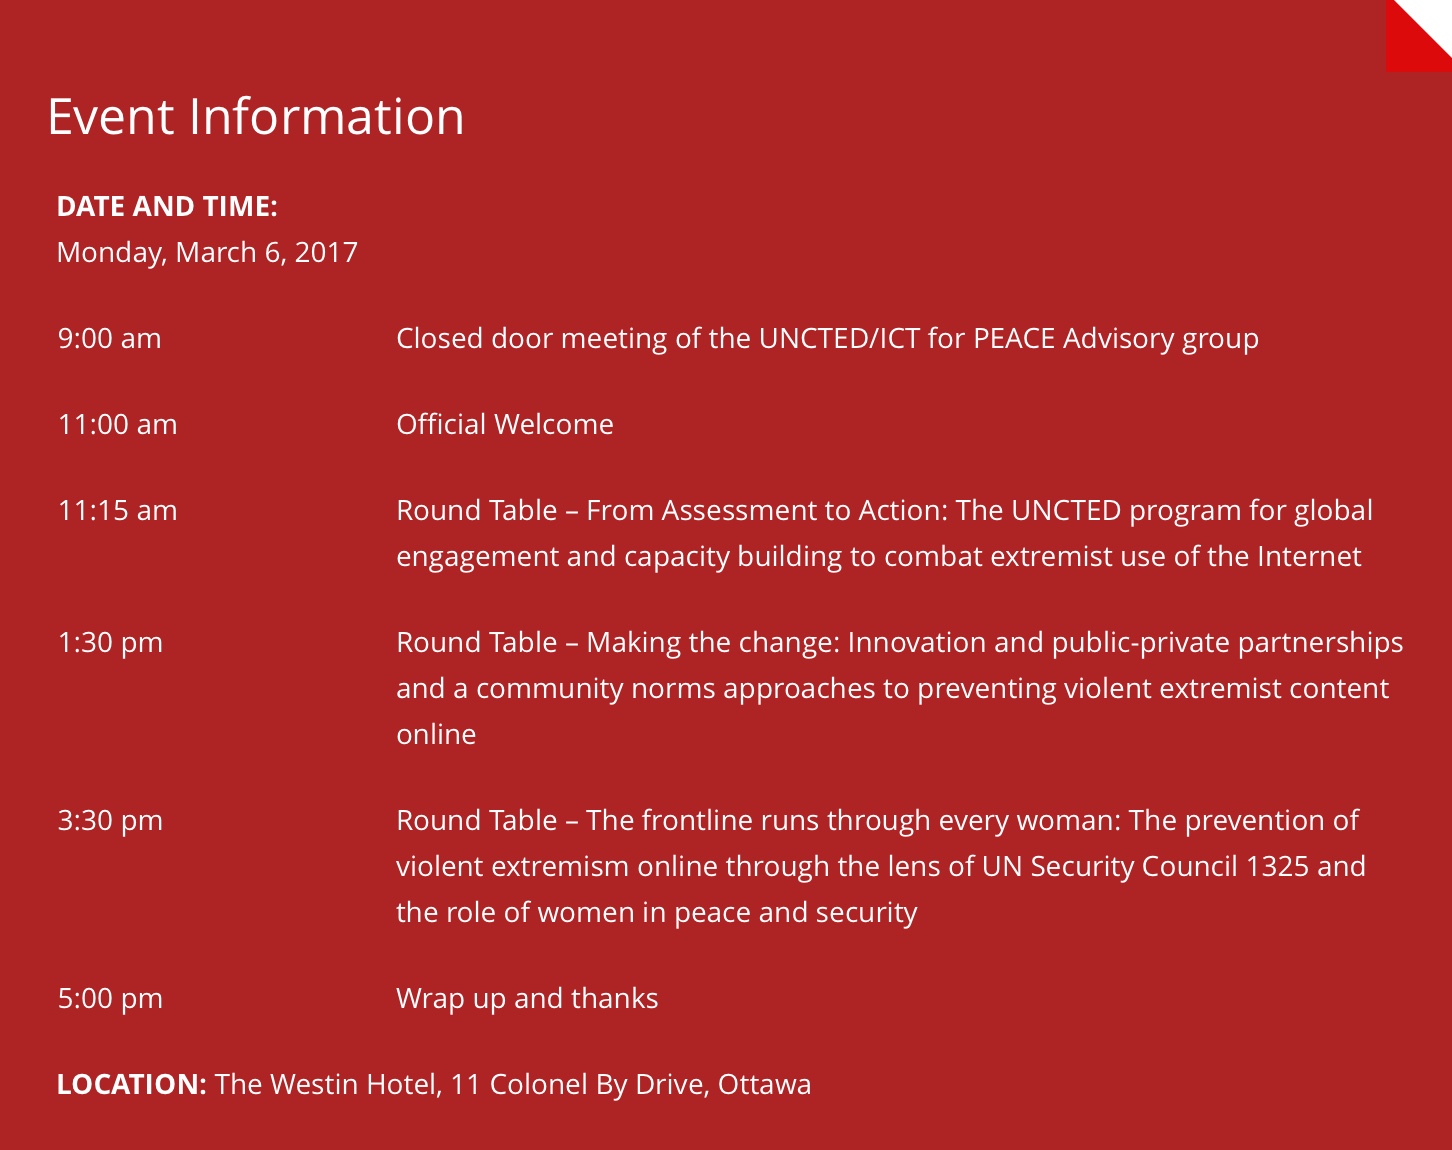1452x1150 pixels.
Task: Select the Official Welcome agenda item
Action: pyautogui.click(x=505, y=425)
